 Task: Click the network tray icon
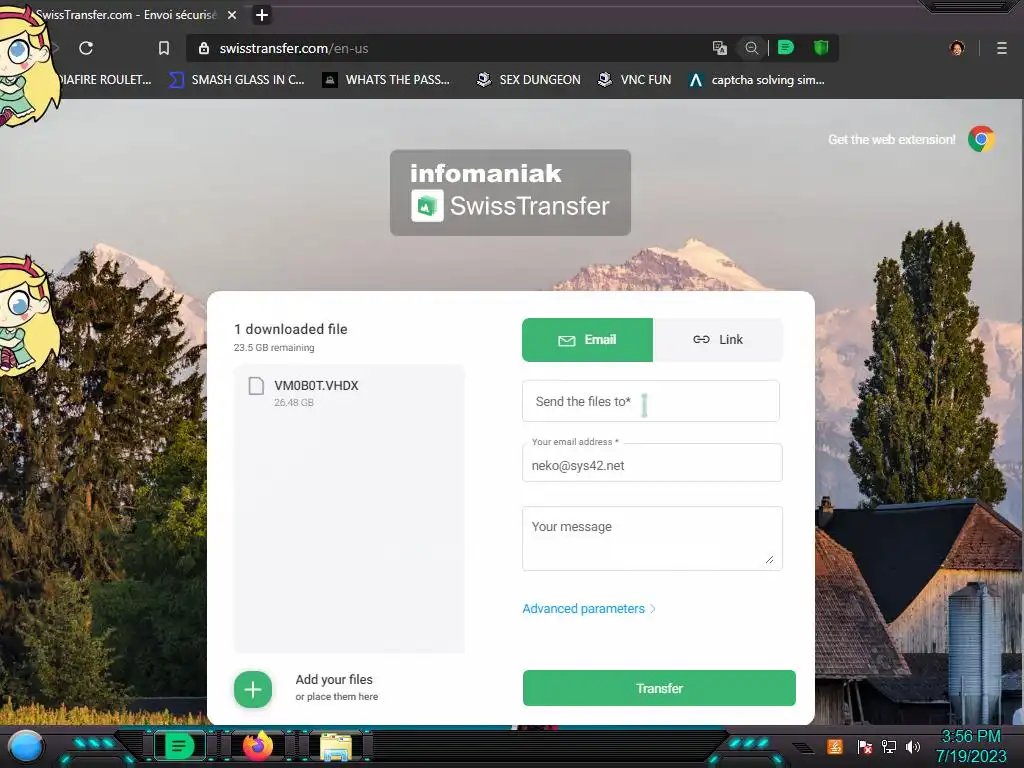889,746
